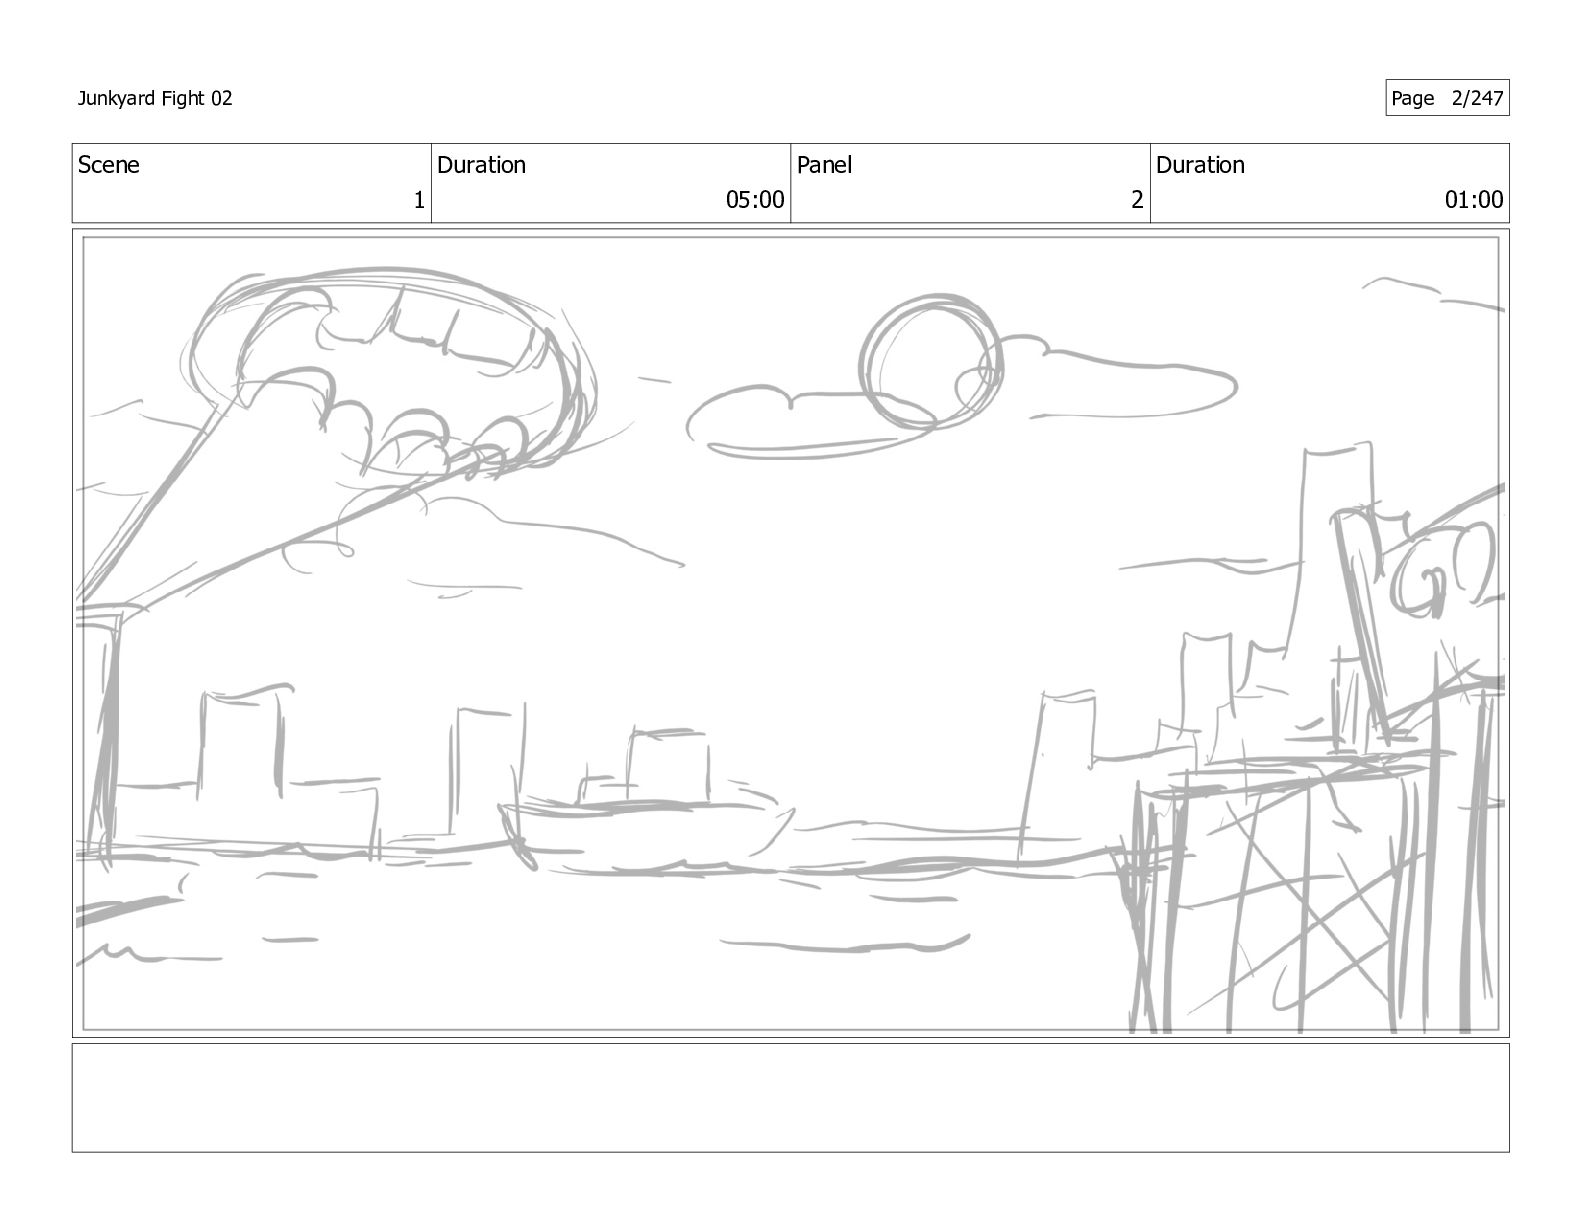Viewport: 1584px width, 1224px height.
Task: Select the panel number '2' value
Action: pos(1137,200)
